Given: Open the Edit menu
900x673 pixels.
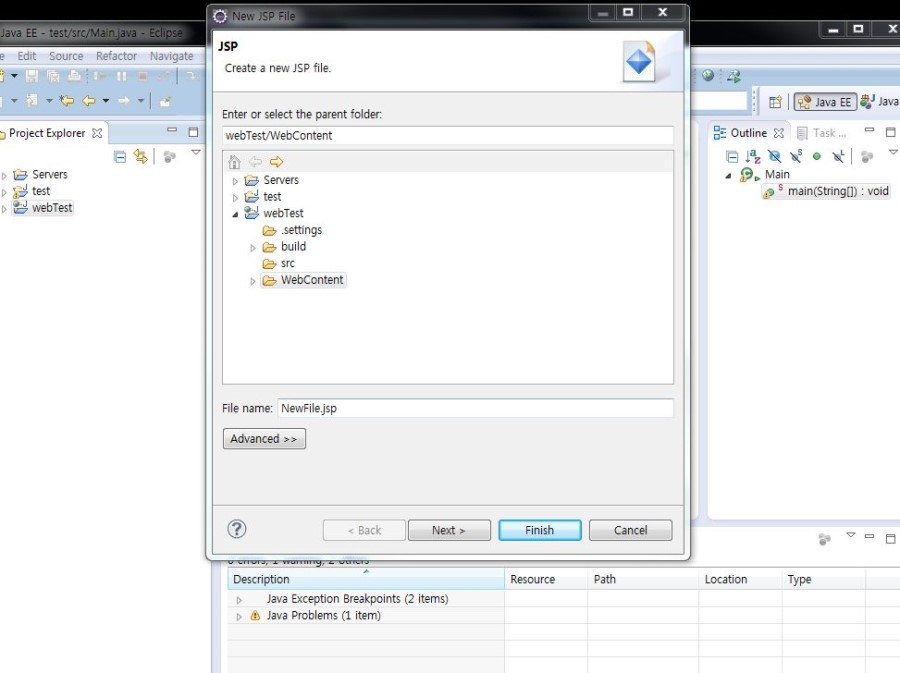Looking at the screenshot, I should (x=26, y=56).
